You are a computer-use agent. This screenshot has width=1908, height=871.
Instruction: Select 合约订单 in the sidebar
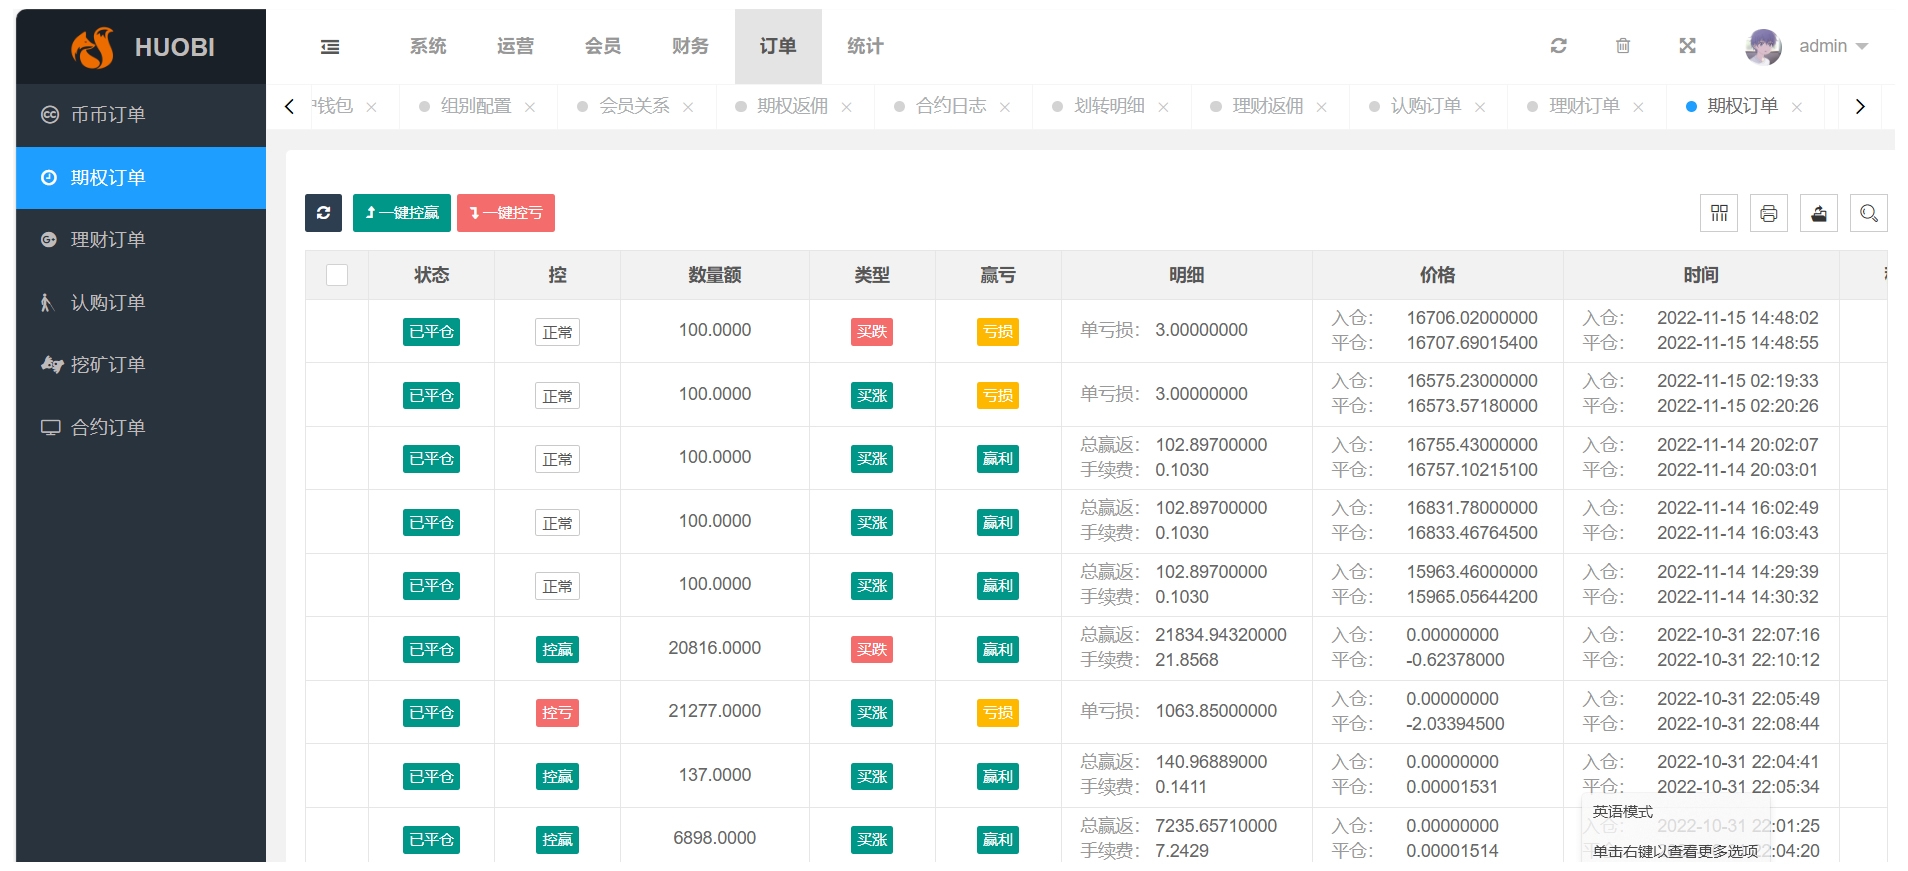pos(108,428)
